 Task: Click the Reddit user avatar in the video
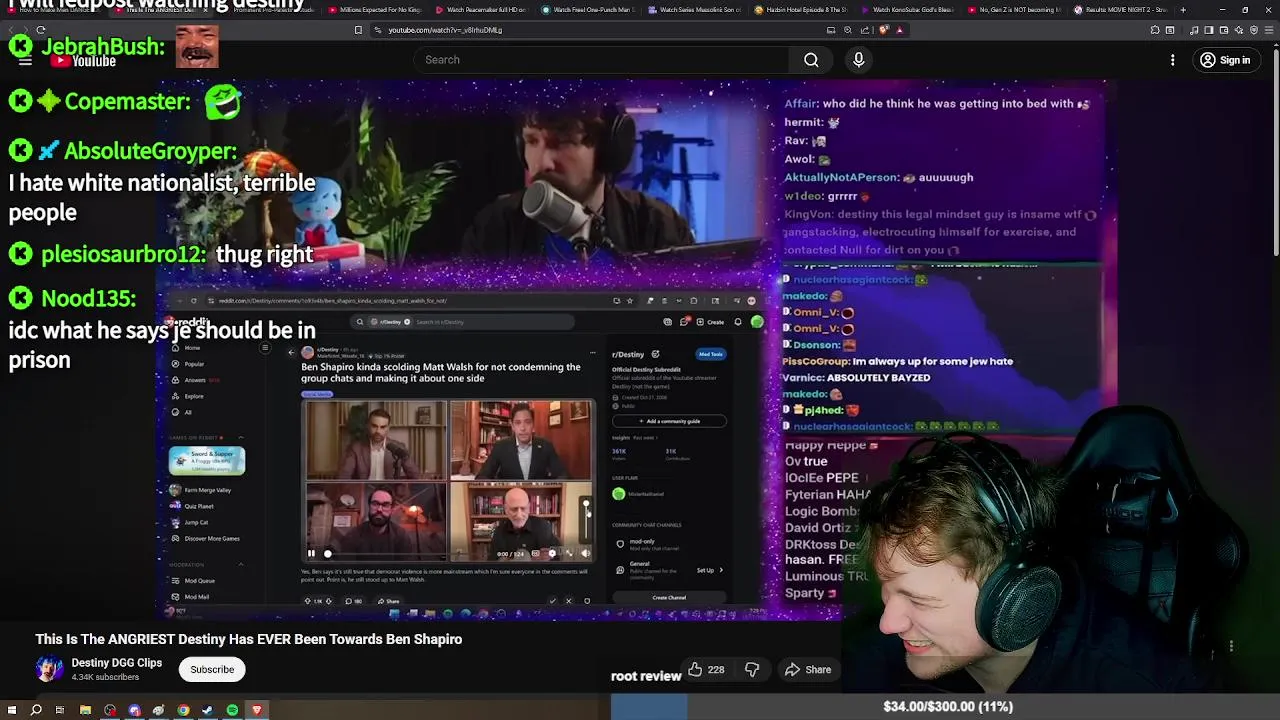point(757,322)
